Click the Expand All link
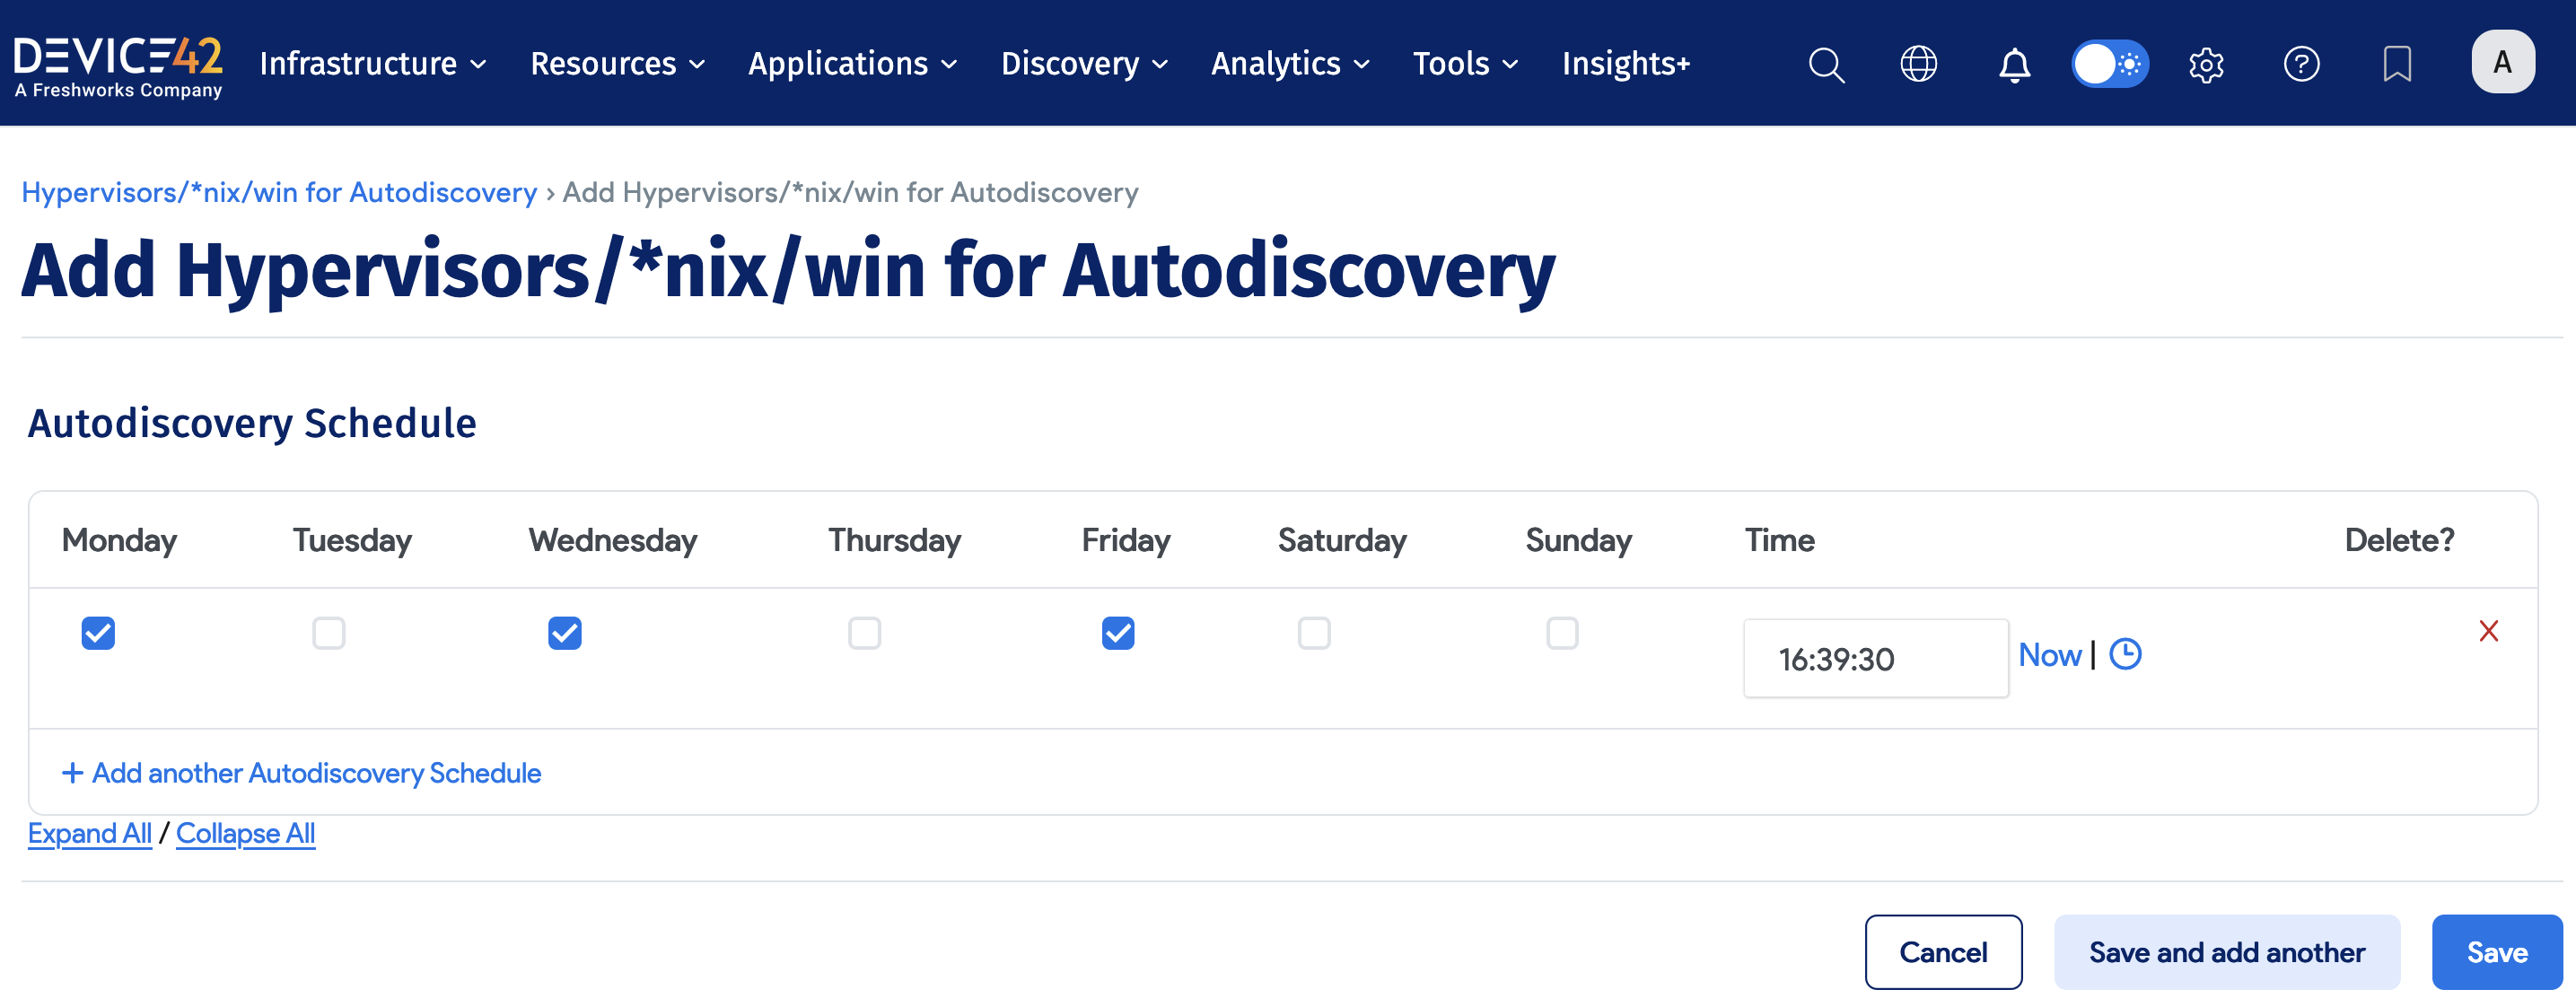 tap(89, 833)
